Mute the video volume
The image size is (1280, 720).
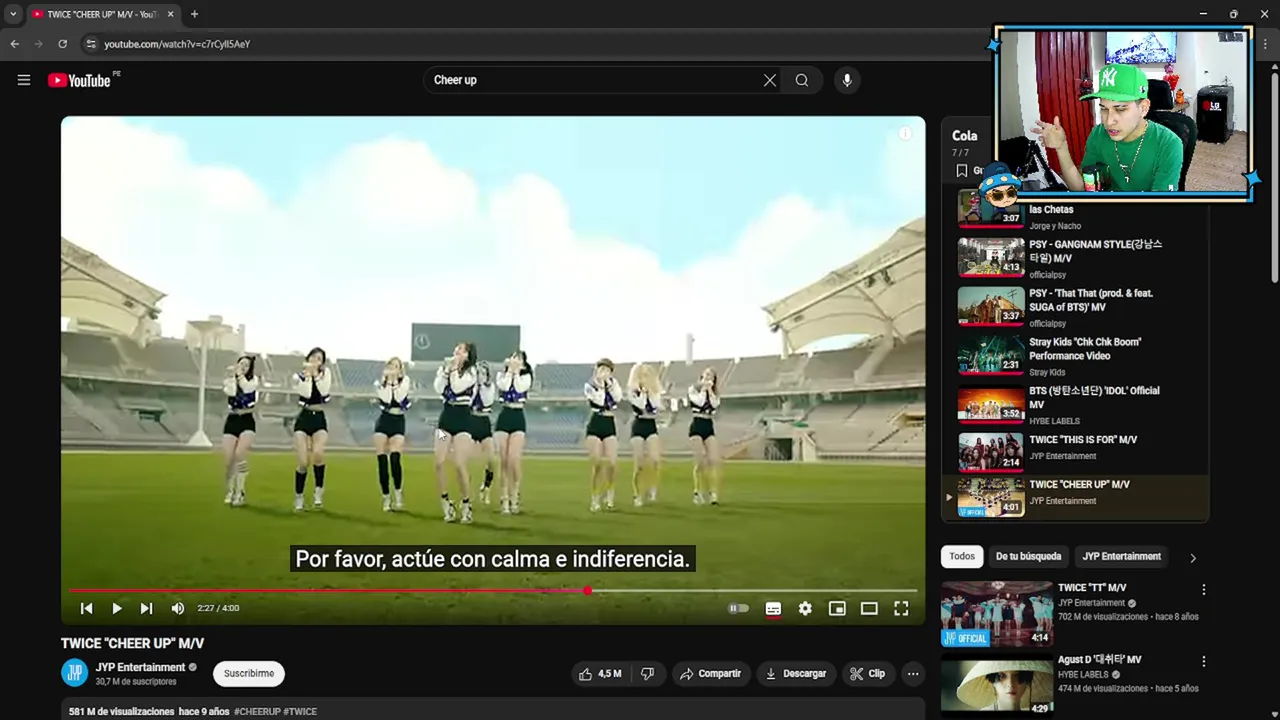click(178, 608)
